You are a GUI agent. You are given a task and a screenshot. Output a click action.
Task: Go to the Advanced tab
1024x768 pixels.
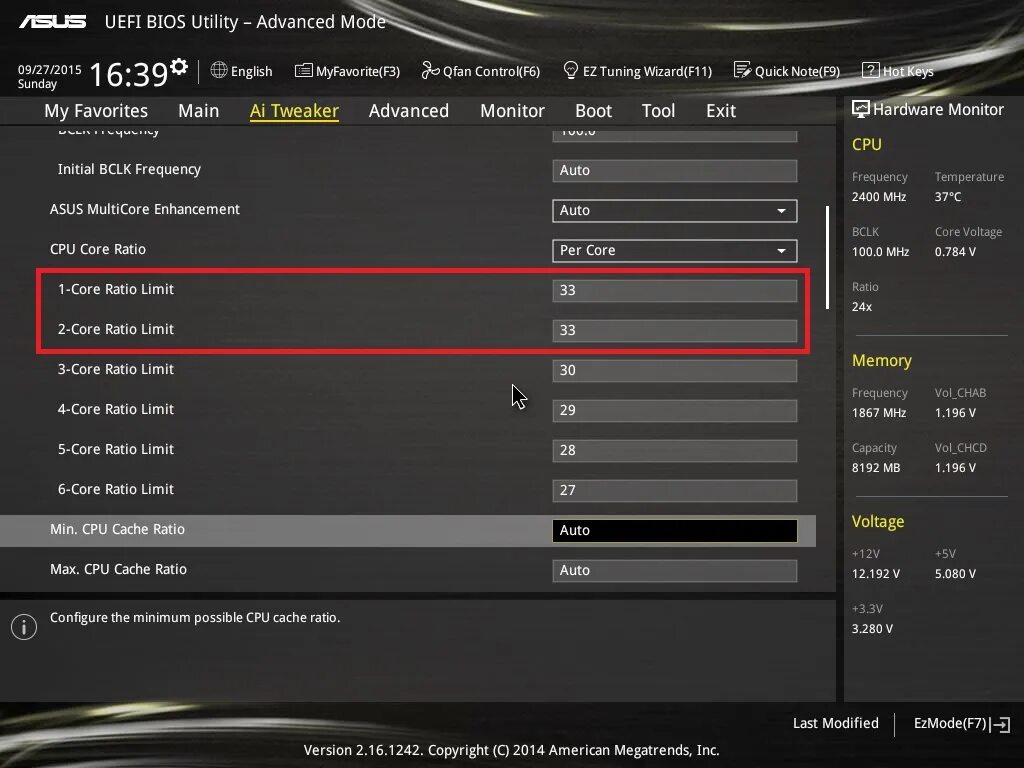(x=409, y=111)
